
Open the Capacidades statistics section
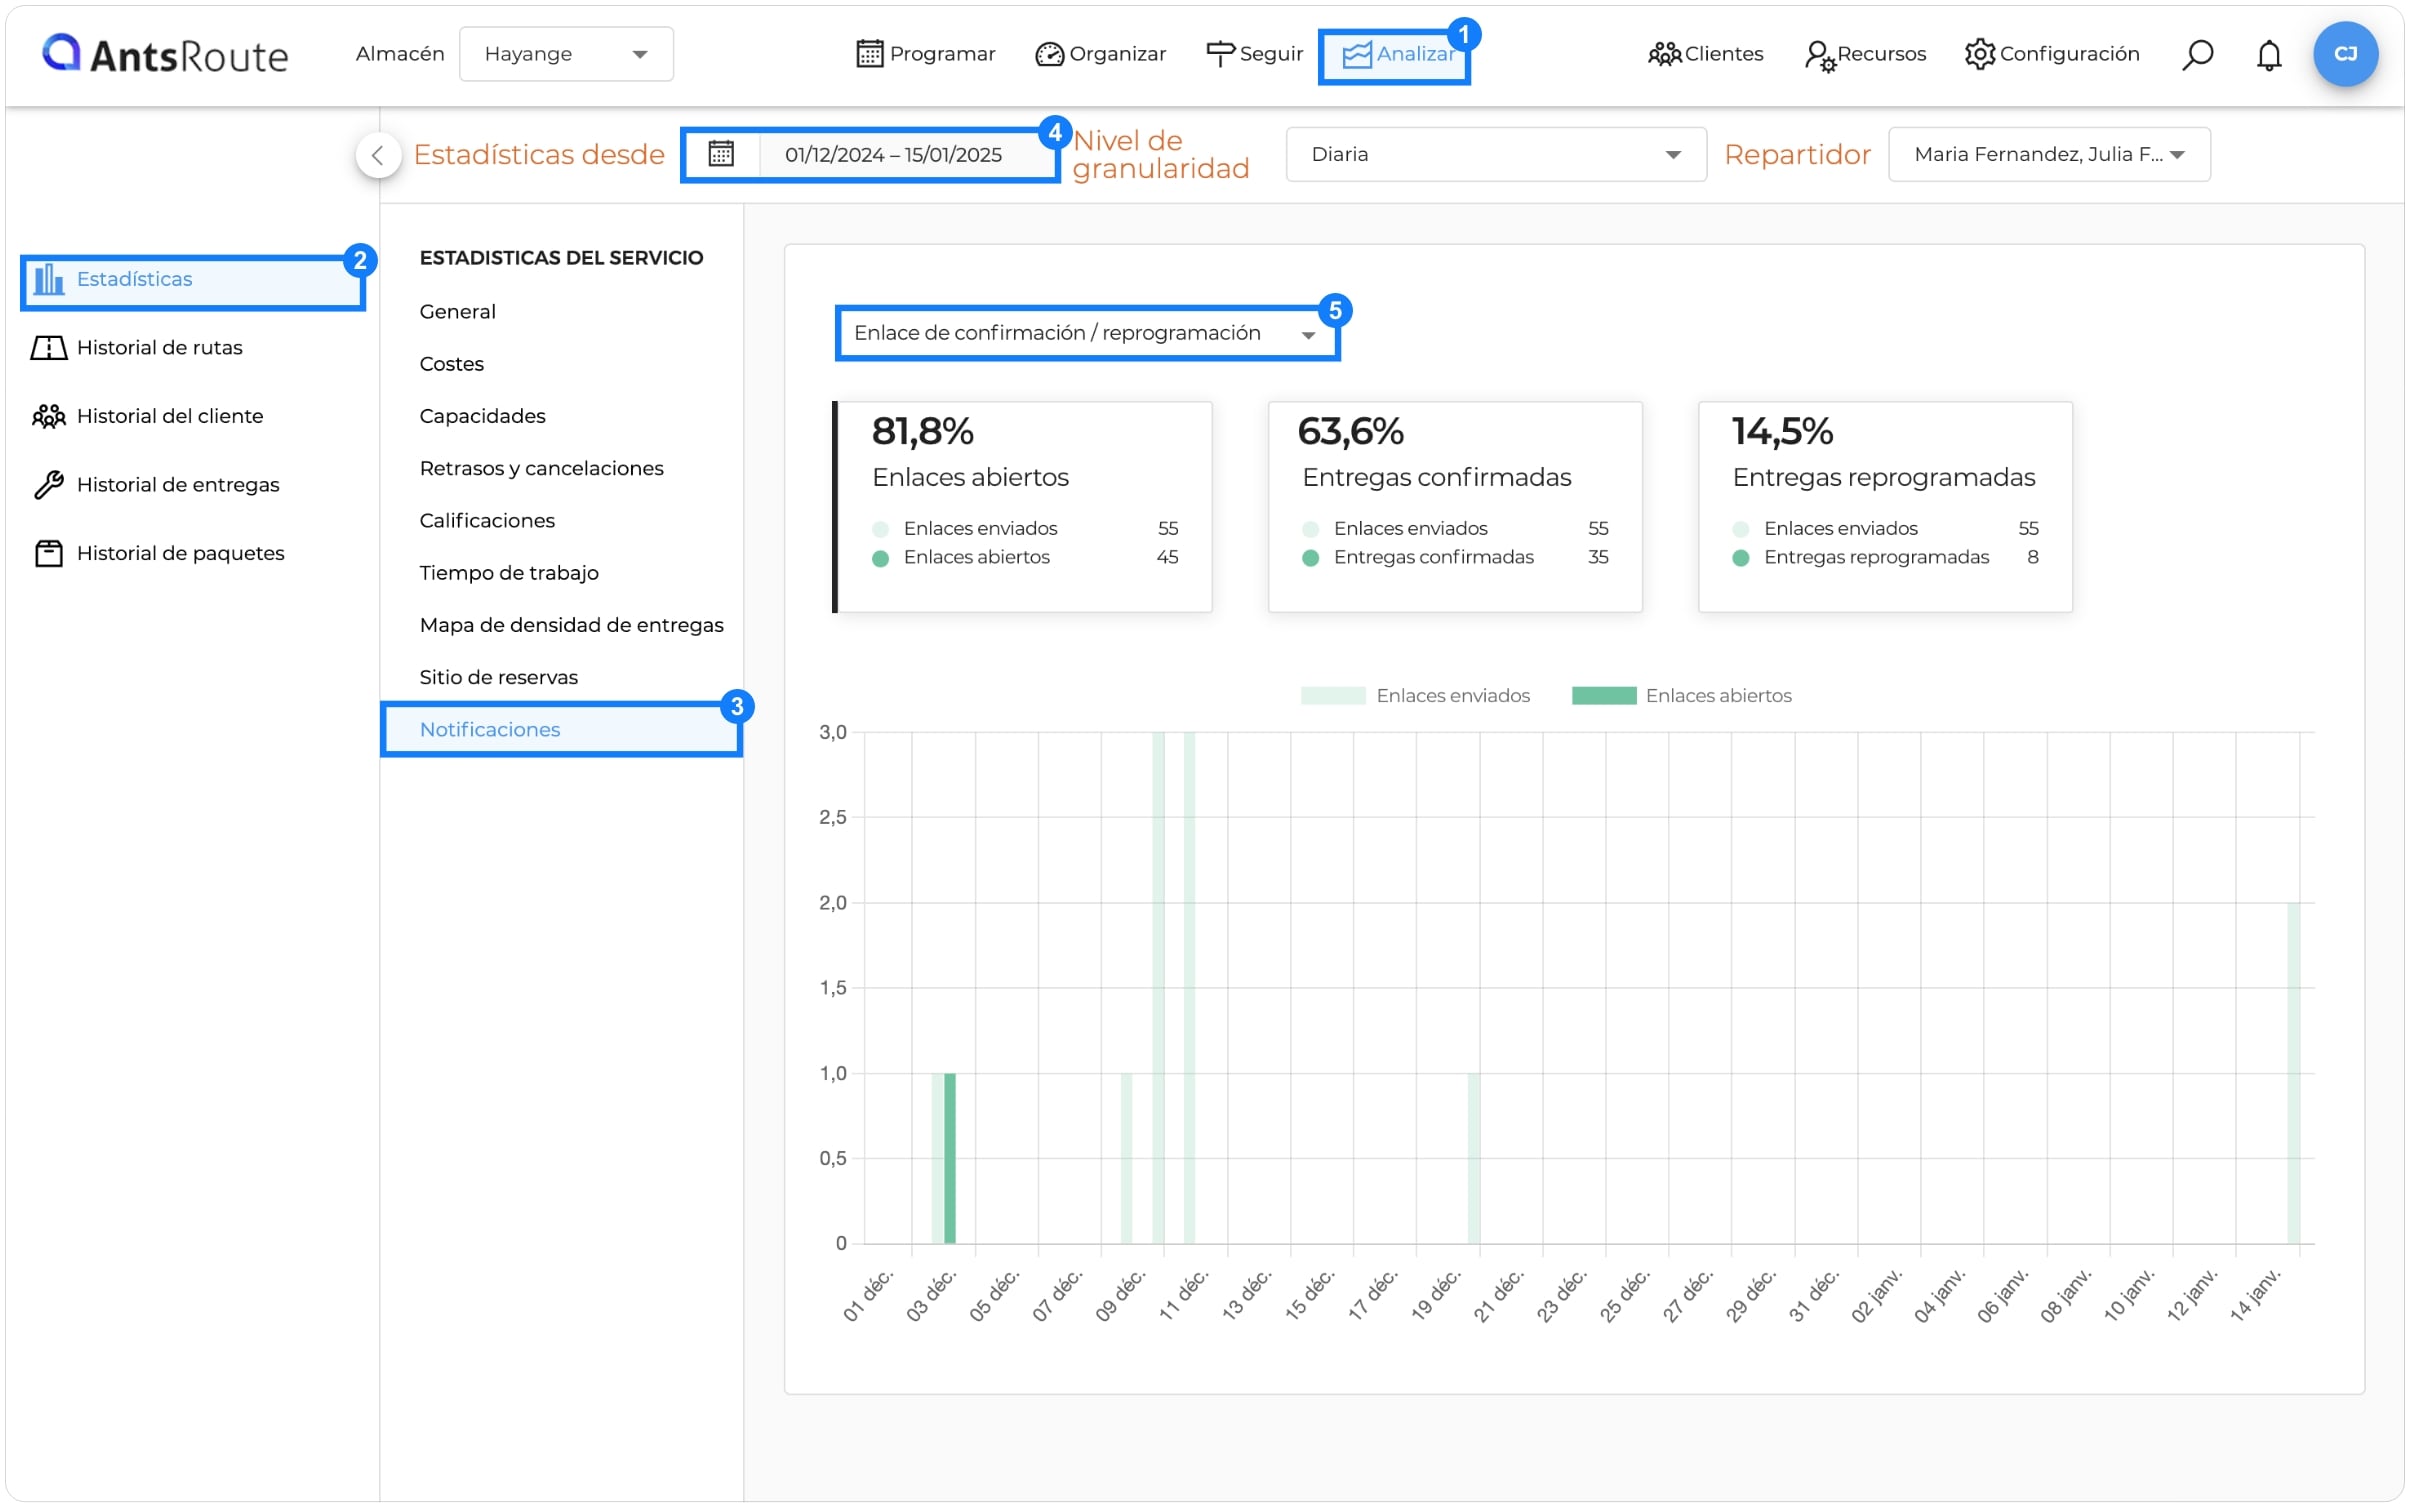(483, 416)
